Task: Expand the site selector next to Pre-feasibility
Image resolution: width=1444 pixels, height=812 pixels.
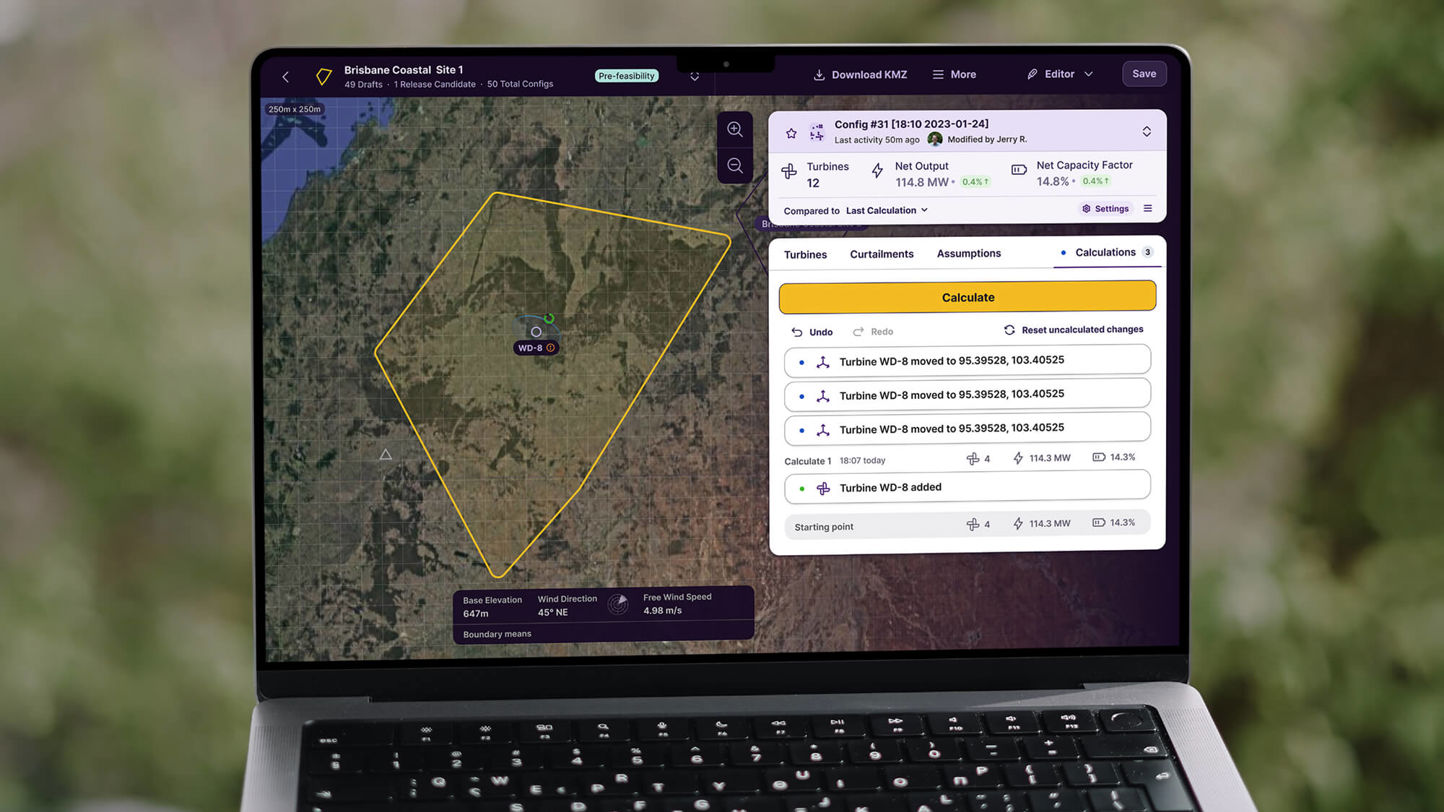Action: 695,77
